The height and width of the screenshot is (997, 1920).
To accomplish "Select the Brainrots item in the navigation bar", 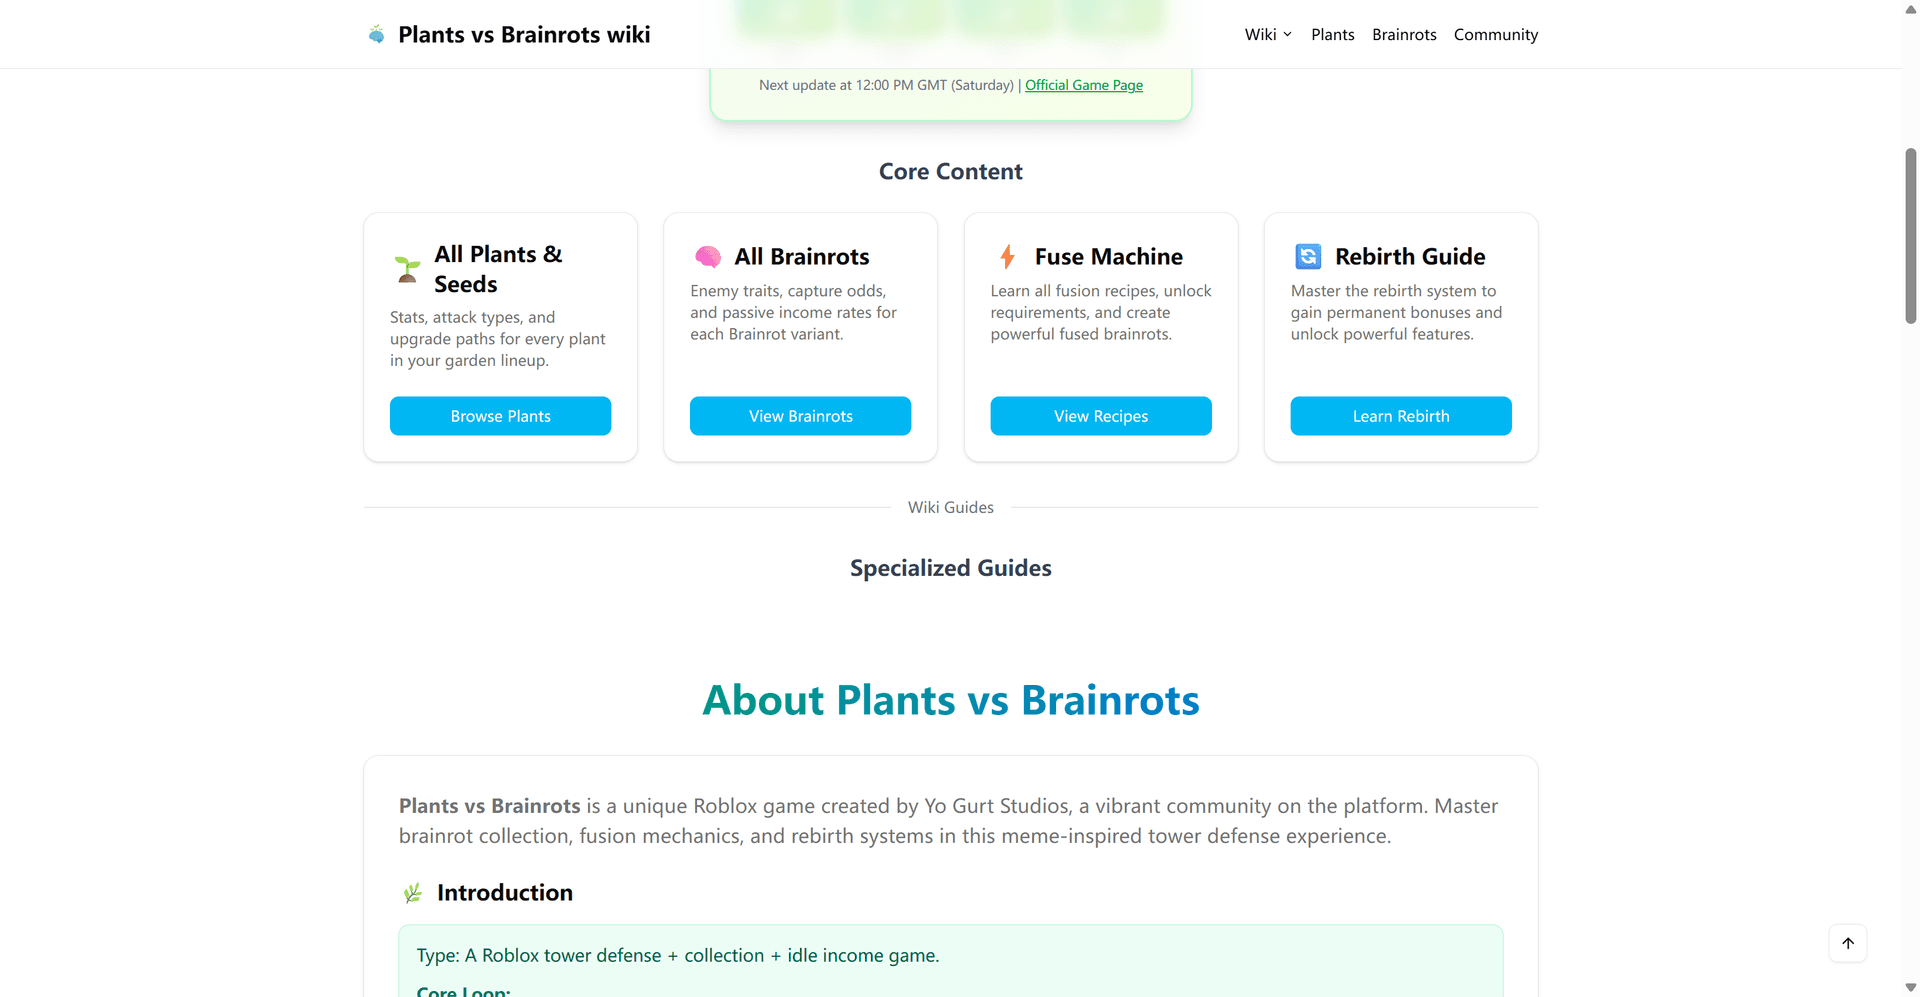I will [1404, 34].
